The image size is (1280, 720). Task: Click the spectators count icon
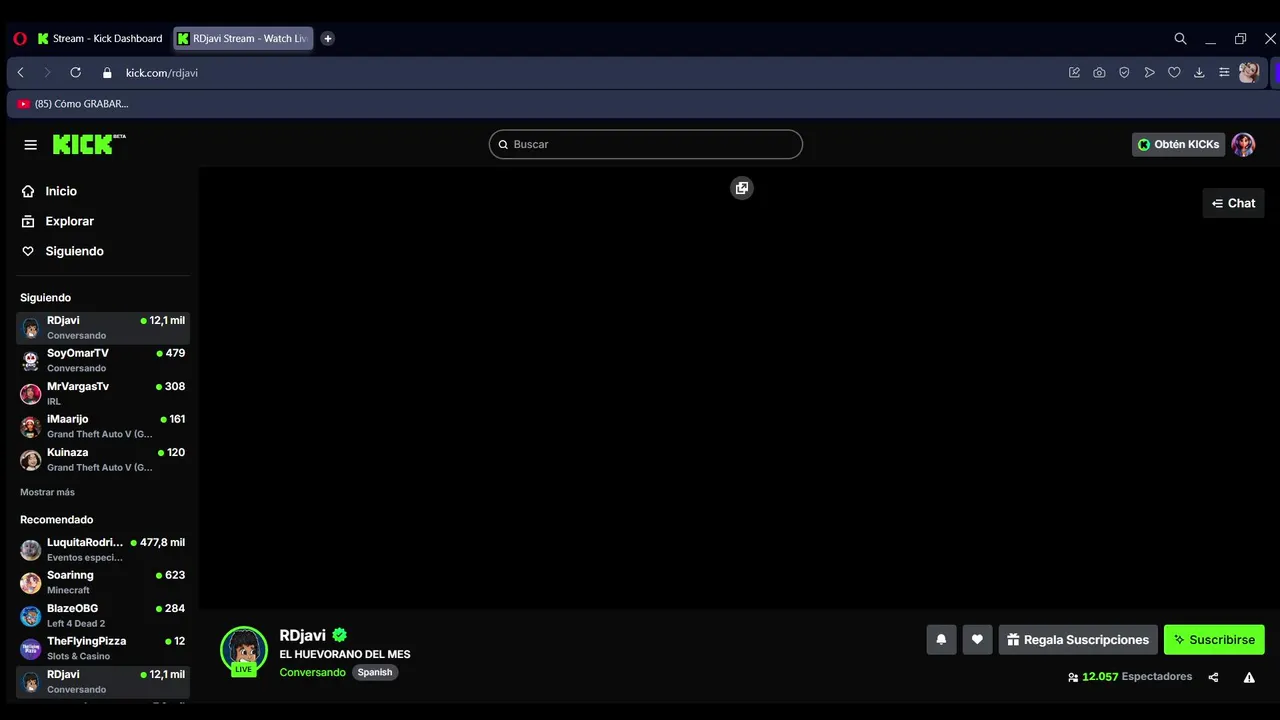pos(1073,677)
